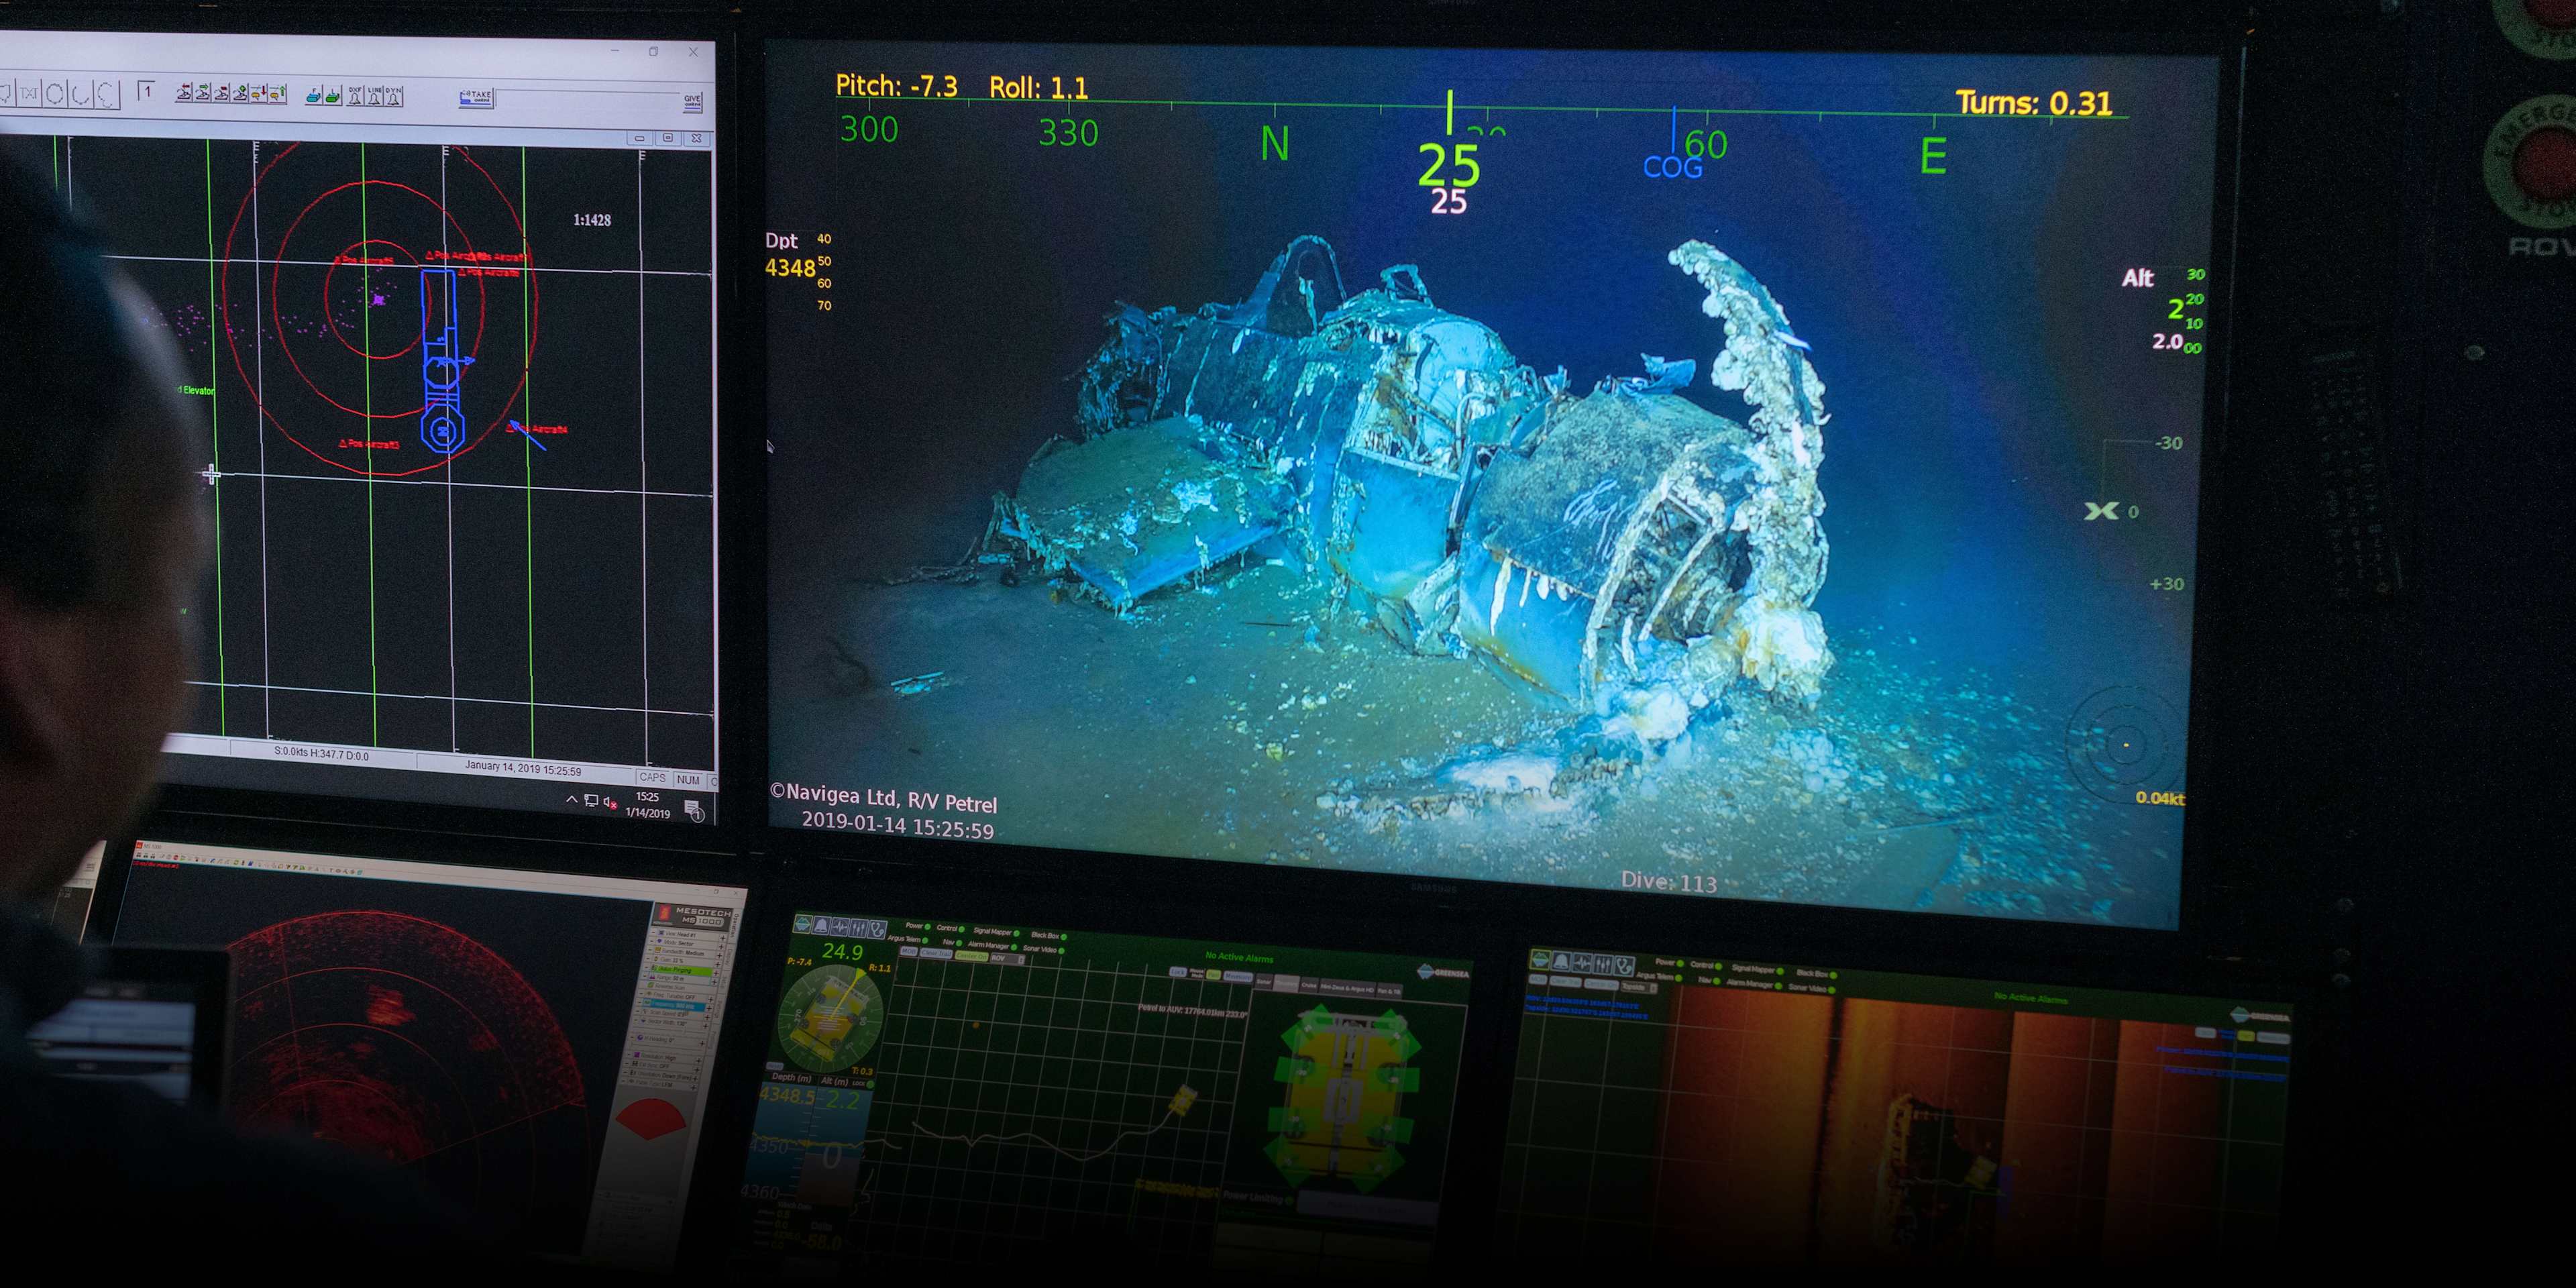This screenshot has width=2576, height=1288.
Task: Click the yellow vehicle green up-arrow icon
Action: pyautogui.click(x=277, y=95)
